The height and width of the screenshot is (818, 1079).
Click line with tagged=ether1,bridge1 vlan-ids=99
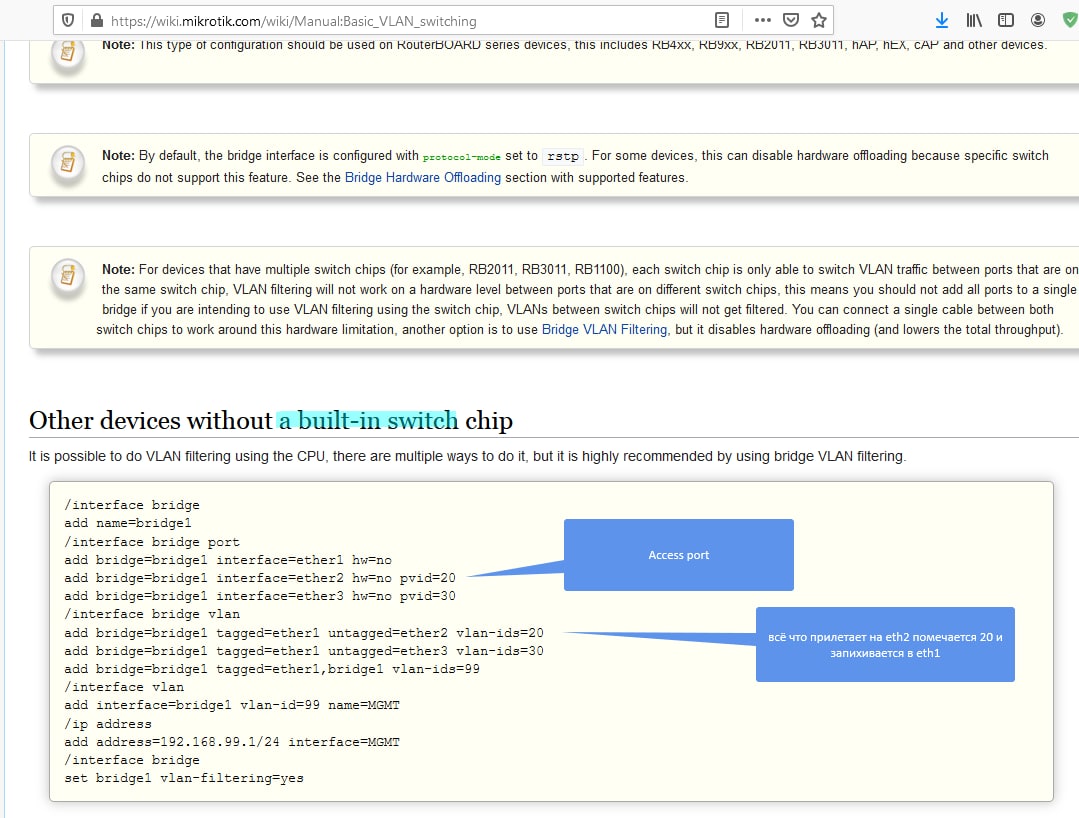coord(272,669)
